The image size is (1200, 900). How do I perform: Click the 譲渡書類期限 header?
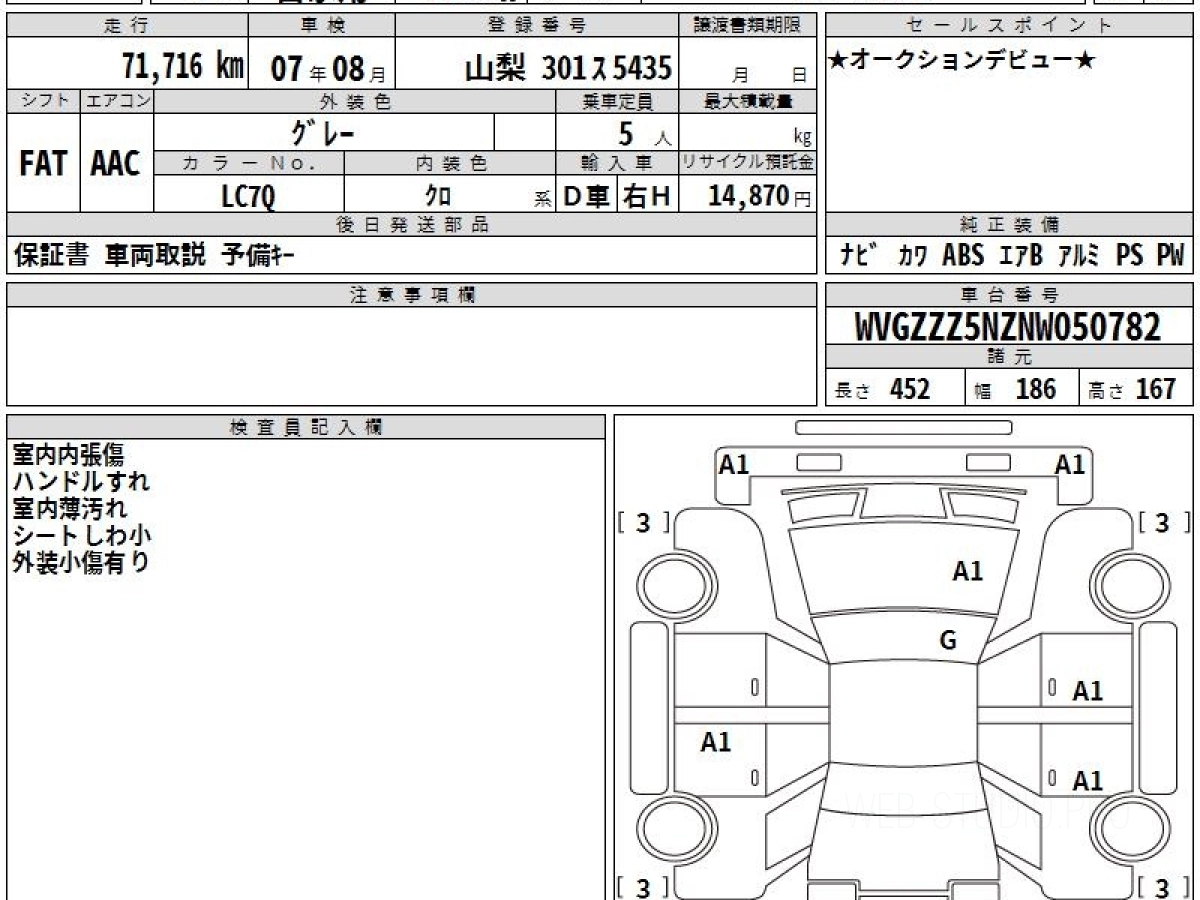tap(748, 26)
